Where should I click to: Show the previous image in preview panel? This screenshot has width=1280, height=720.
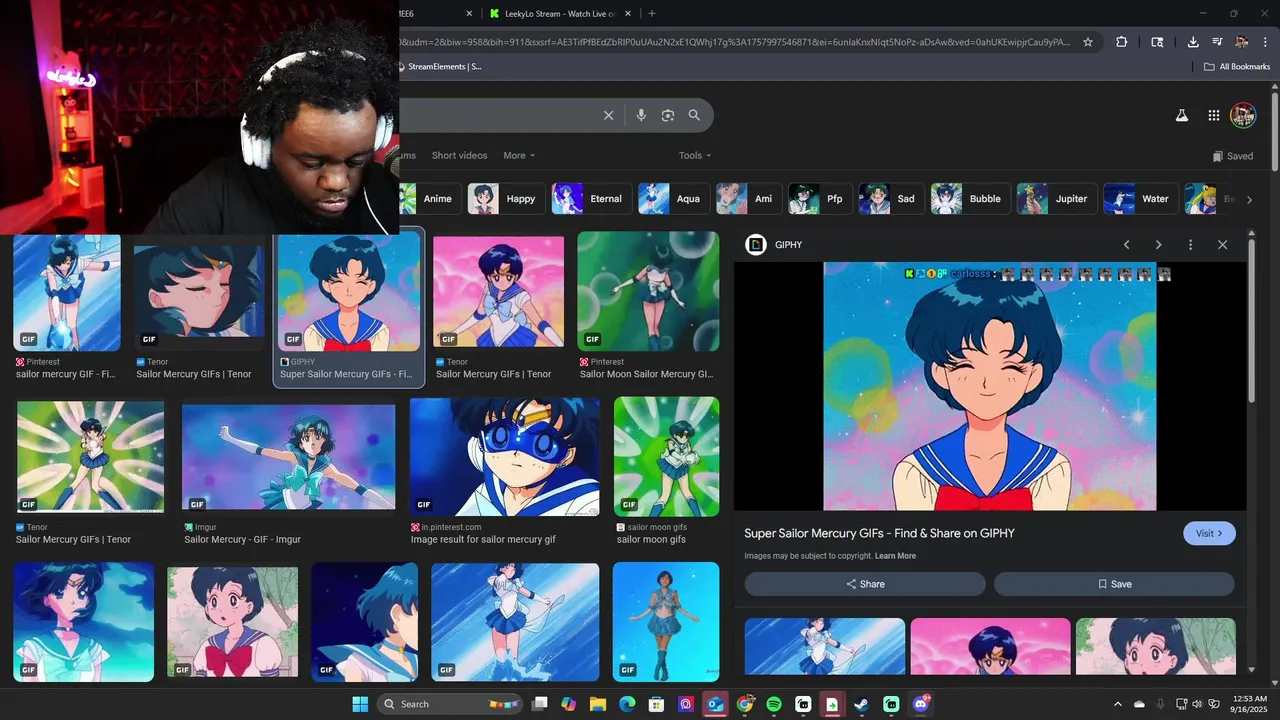point(1126,245)
